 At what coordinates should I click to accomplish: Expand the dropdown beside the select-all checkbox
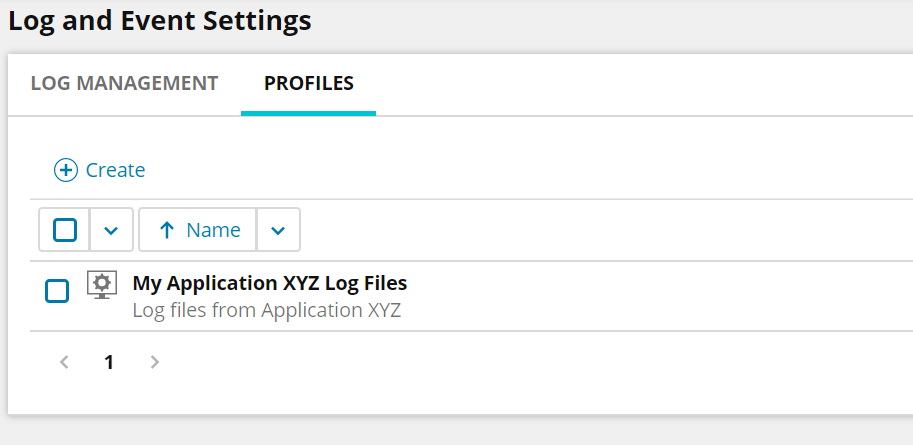tap(111, 230)
